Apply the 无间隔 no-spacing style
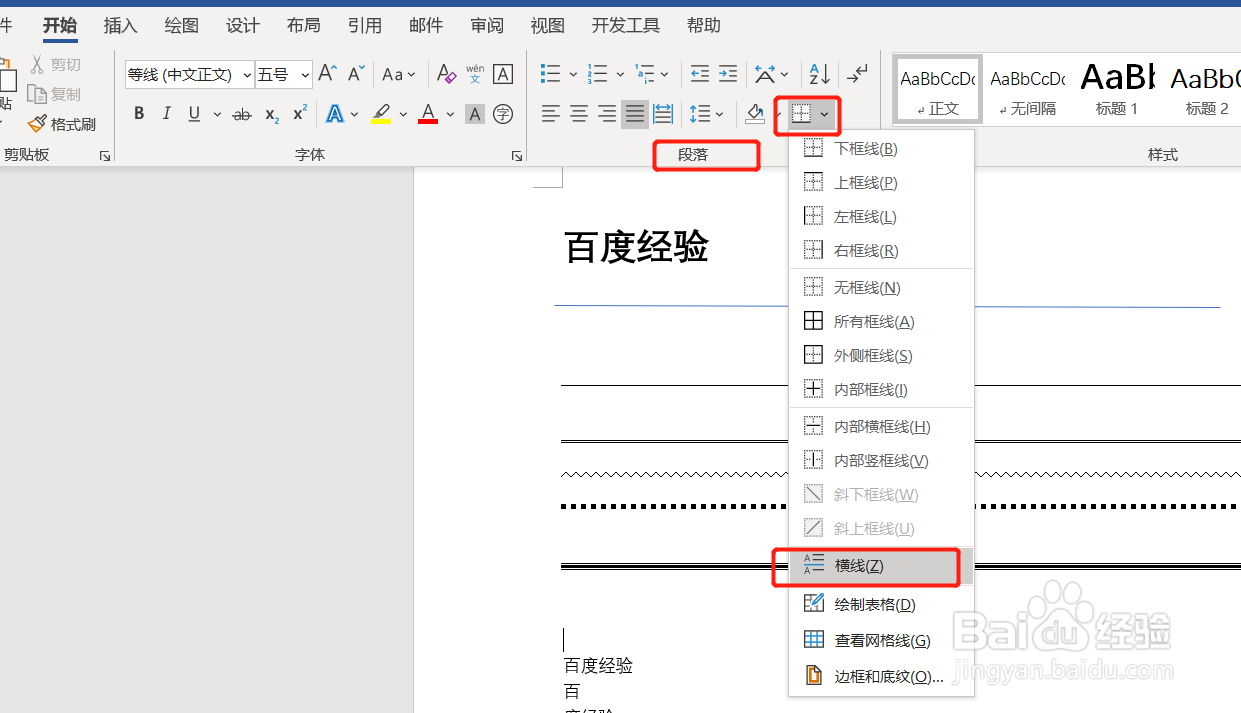1241x713 pixels. (x=1027, y=90)
